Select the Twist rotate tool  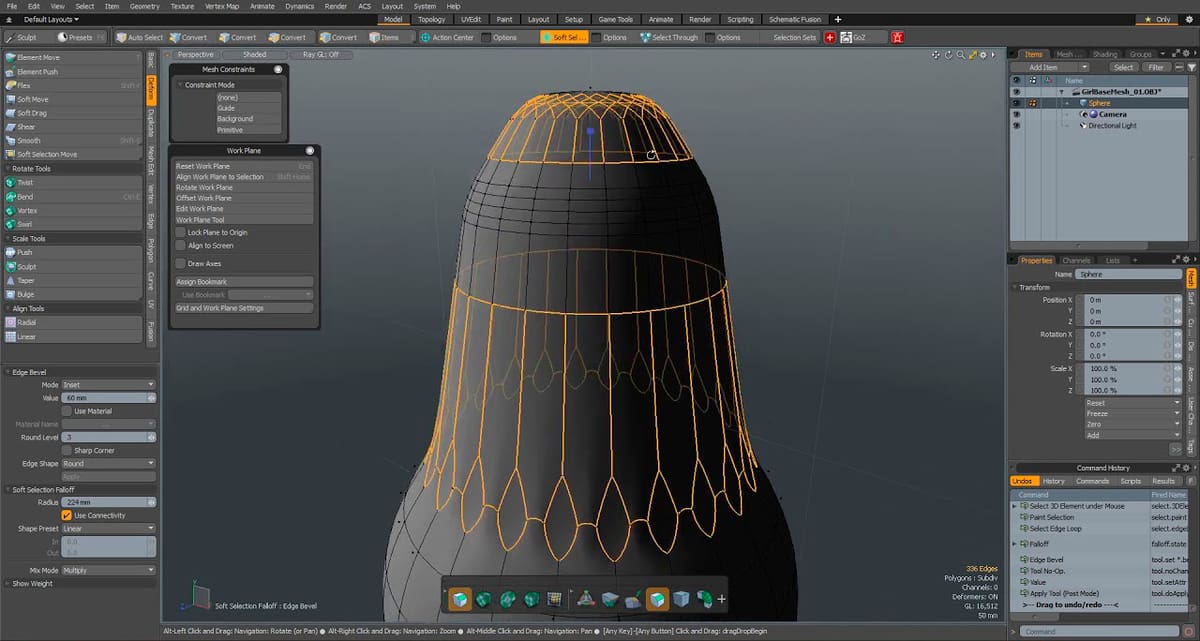tap(26, 183)
